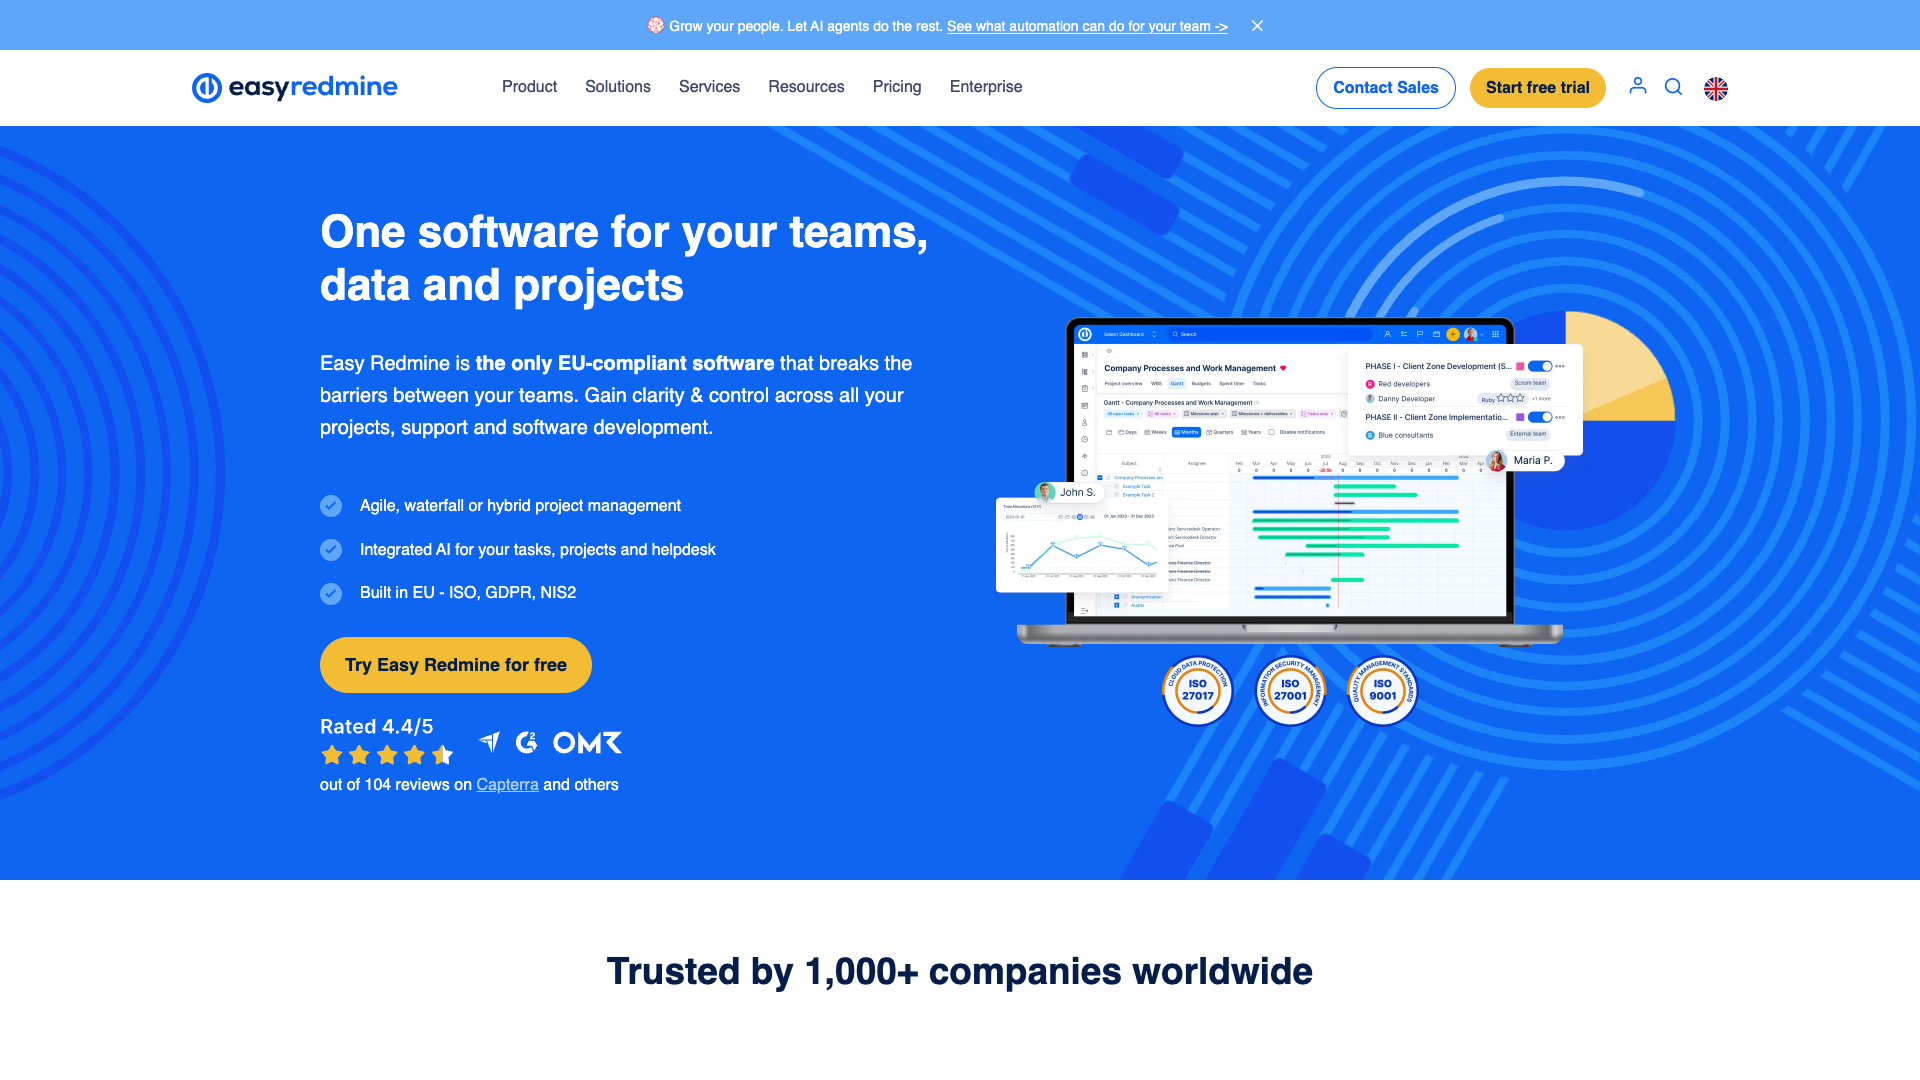Open the Capterra reviews link
Viewport: 1920px width, 1080px height.
click(507, 785)
